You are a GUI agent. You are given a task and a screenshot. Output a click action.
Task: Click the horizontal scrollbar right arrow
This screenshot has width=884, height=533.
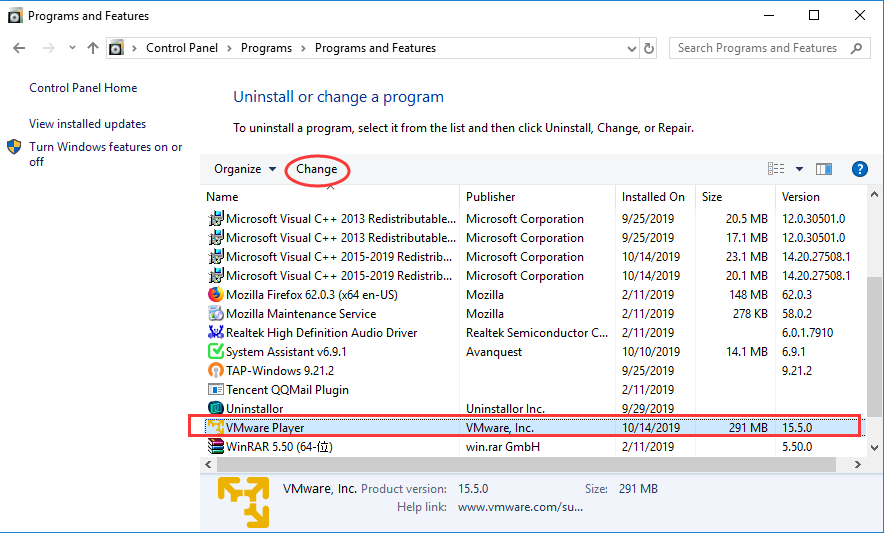(858, 464)
